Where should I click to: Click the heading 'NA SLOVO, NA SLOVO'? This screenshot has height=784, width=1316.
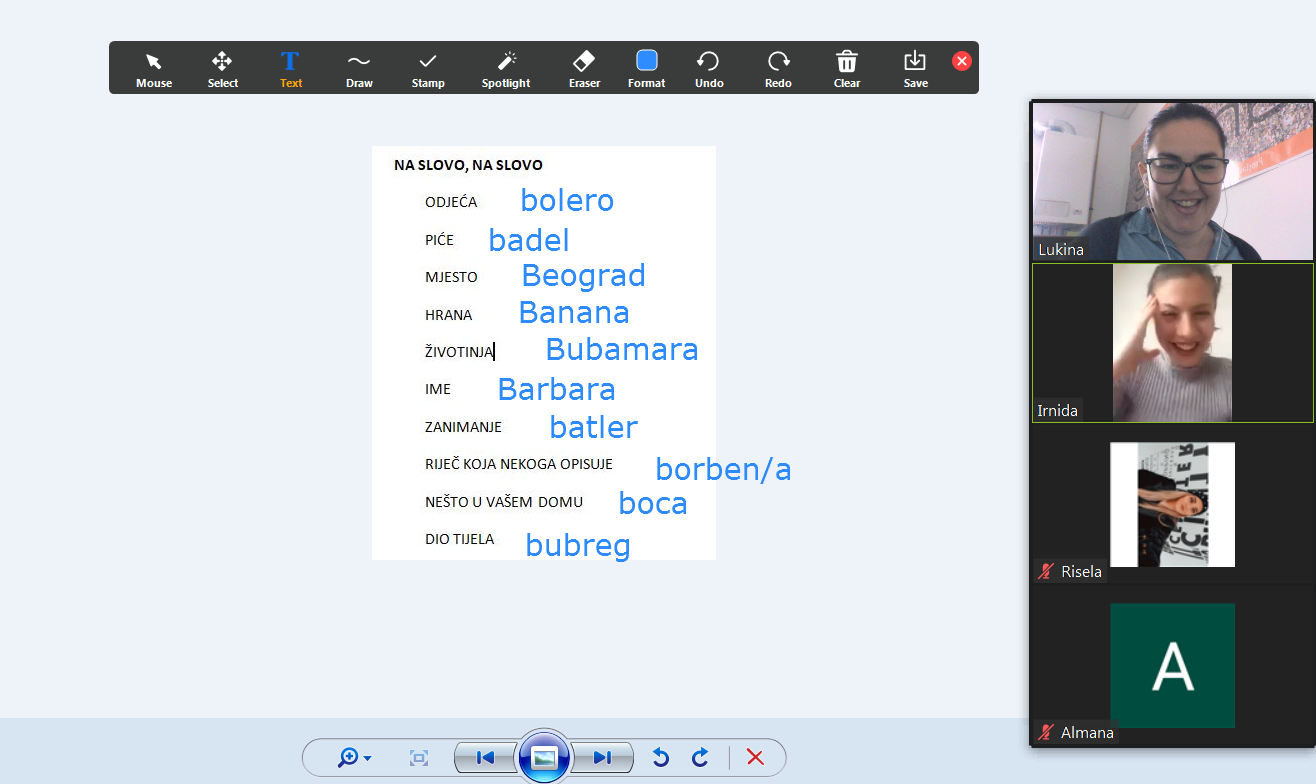[x=468, y=165]
